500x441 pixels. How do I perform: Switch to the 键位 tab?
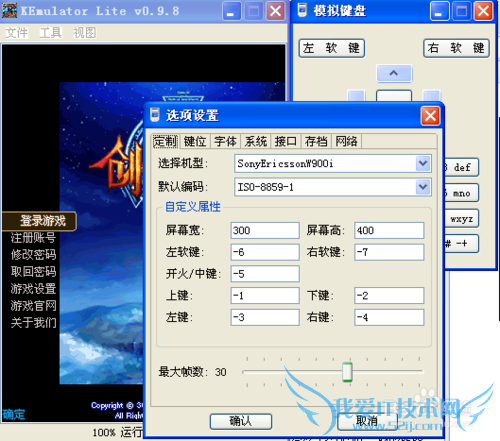(195, 141)
